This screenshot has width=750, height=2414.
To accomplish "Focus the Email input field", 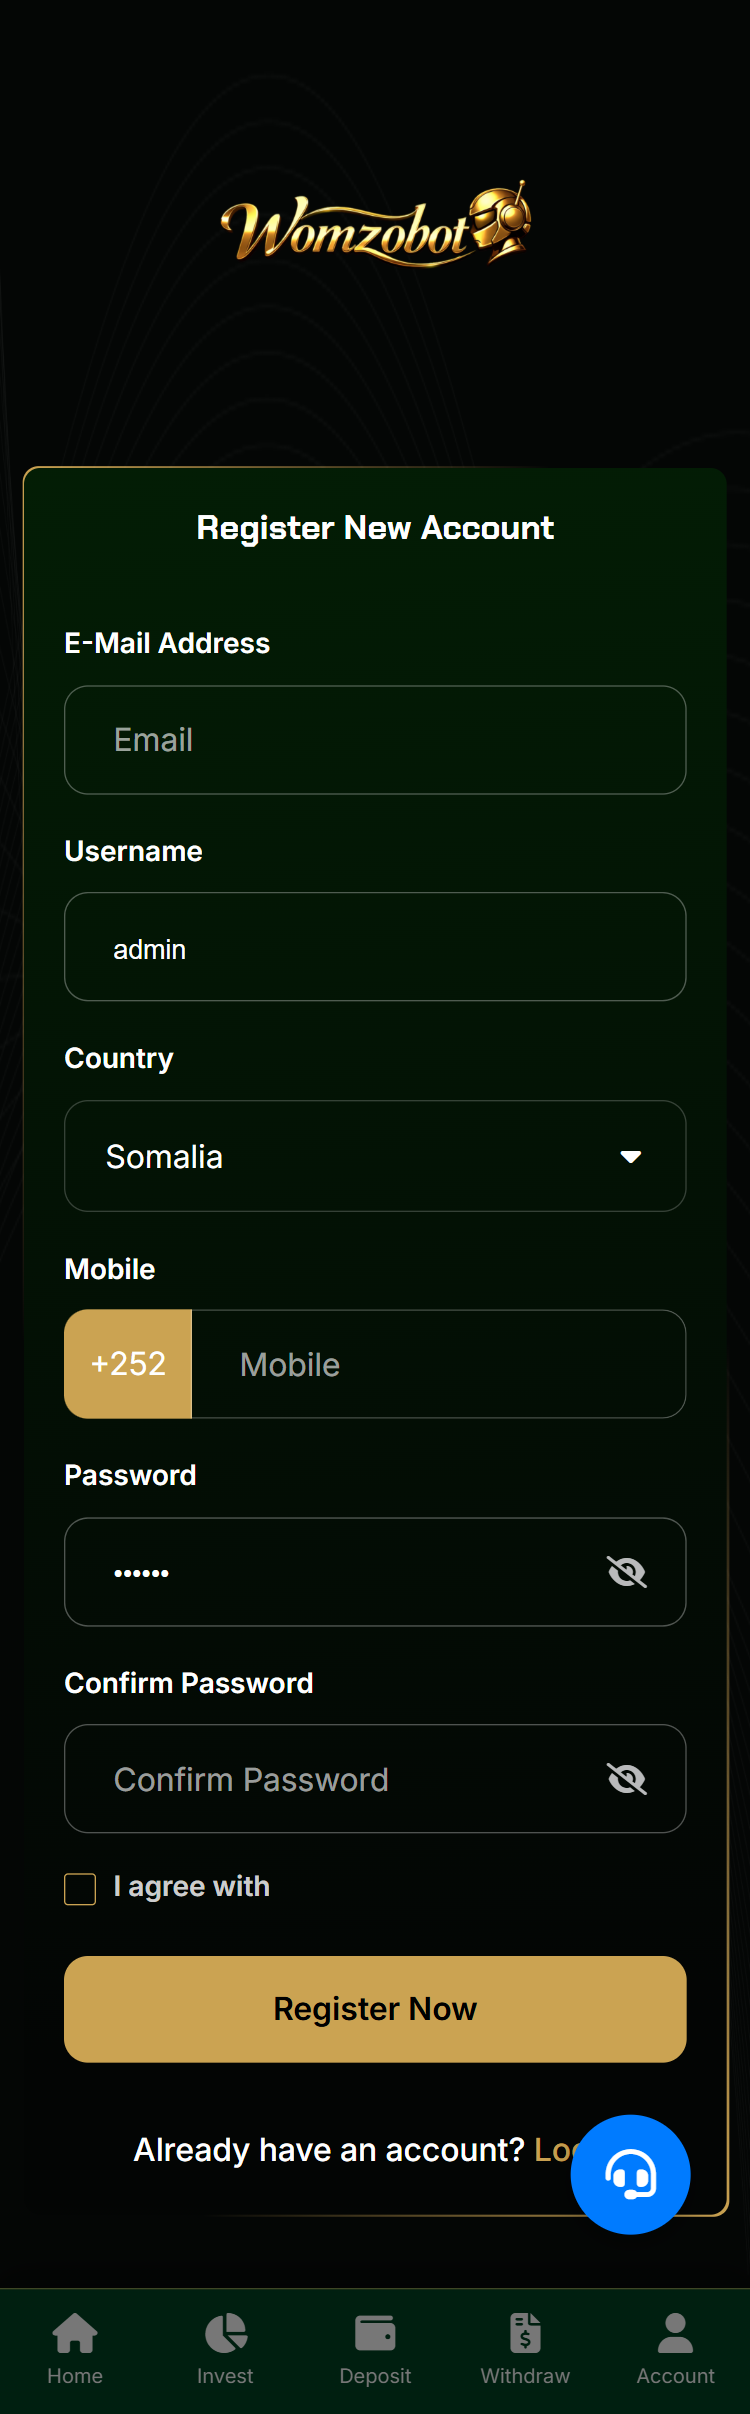I will (375, 740).
